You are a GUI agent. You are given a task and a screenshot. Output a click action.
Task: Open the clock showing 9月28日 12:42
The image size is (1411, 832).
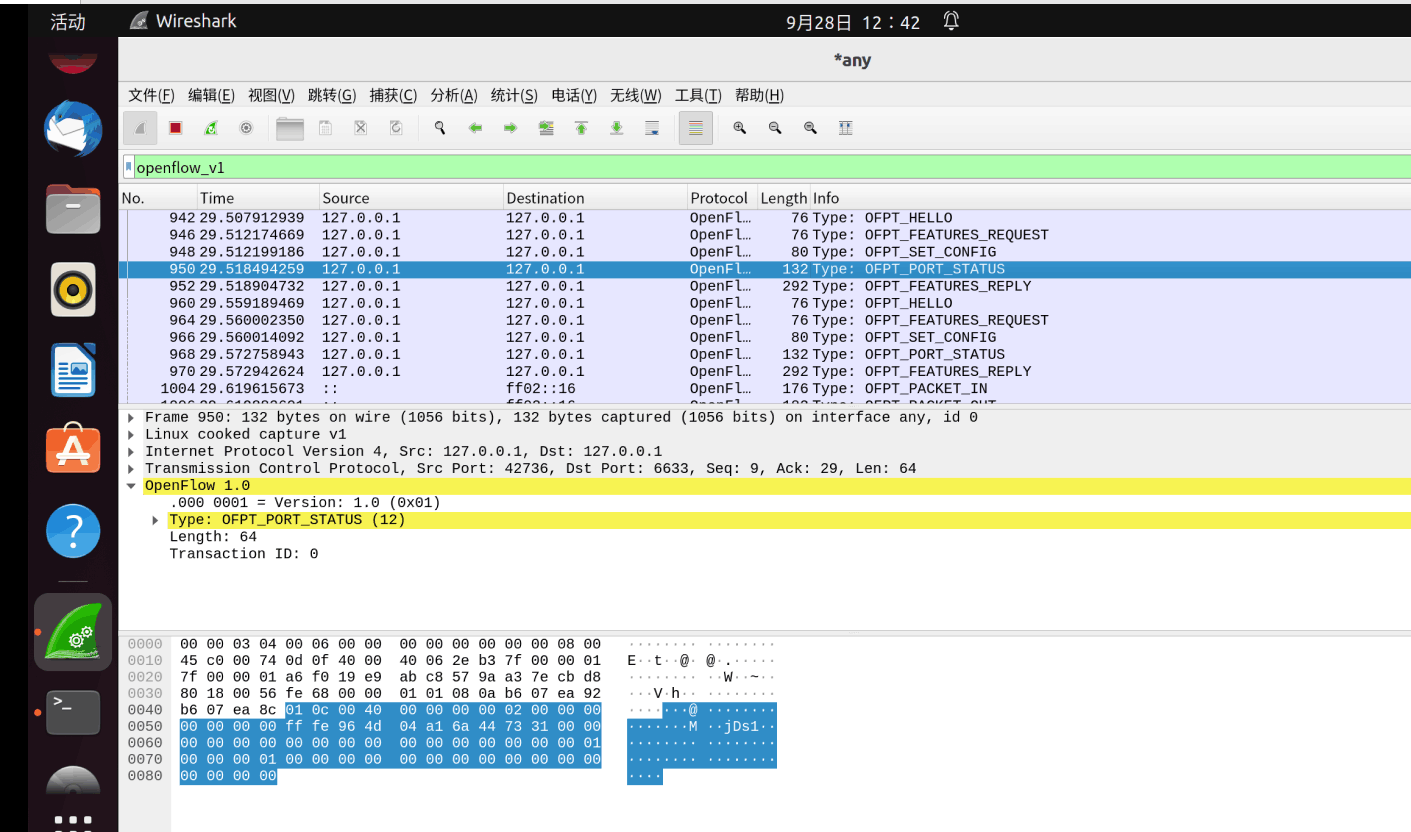click(853, 22)
